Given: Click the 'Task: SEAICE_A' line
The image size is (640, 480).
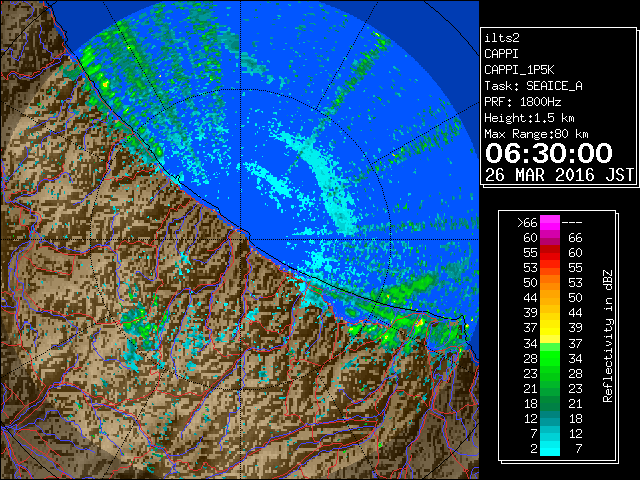Looking at the screenshot, I should [x=533, y=86].
